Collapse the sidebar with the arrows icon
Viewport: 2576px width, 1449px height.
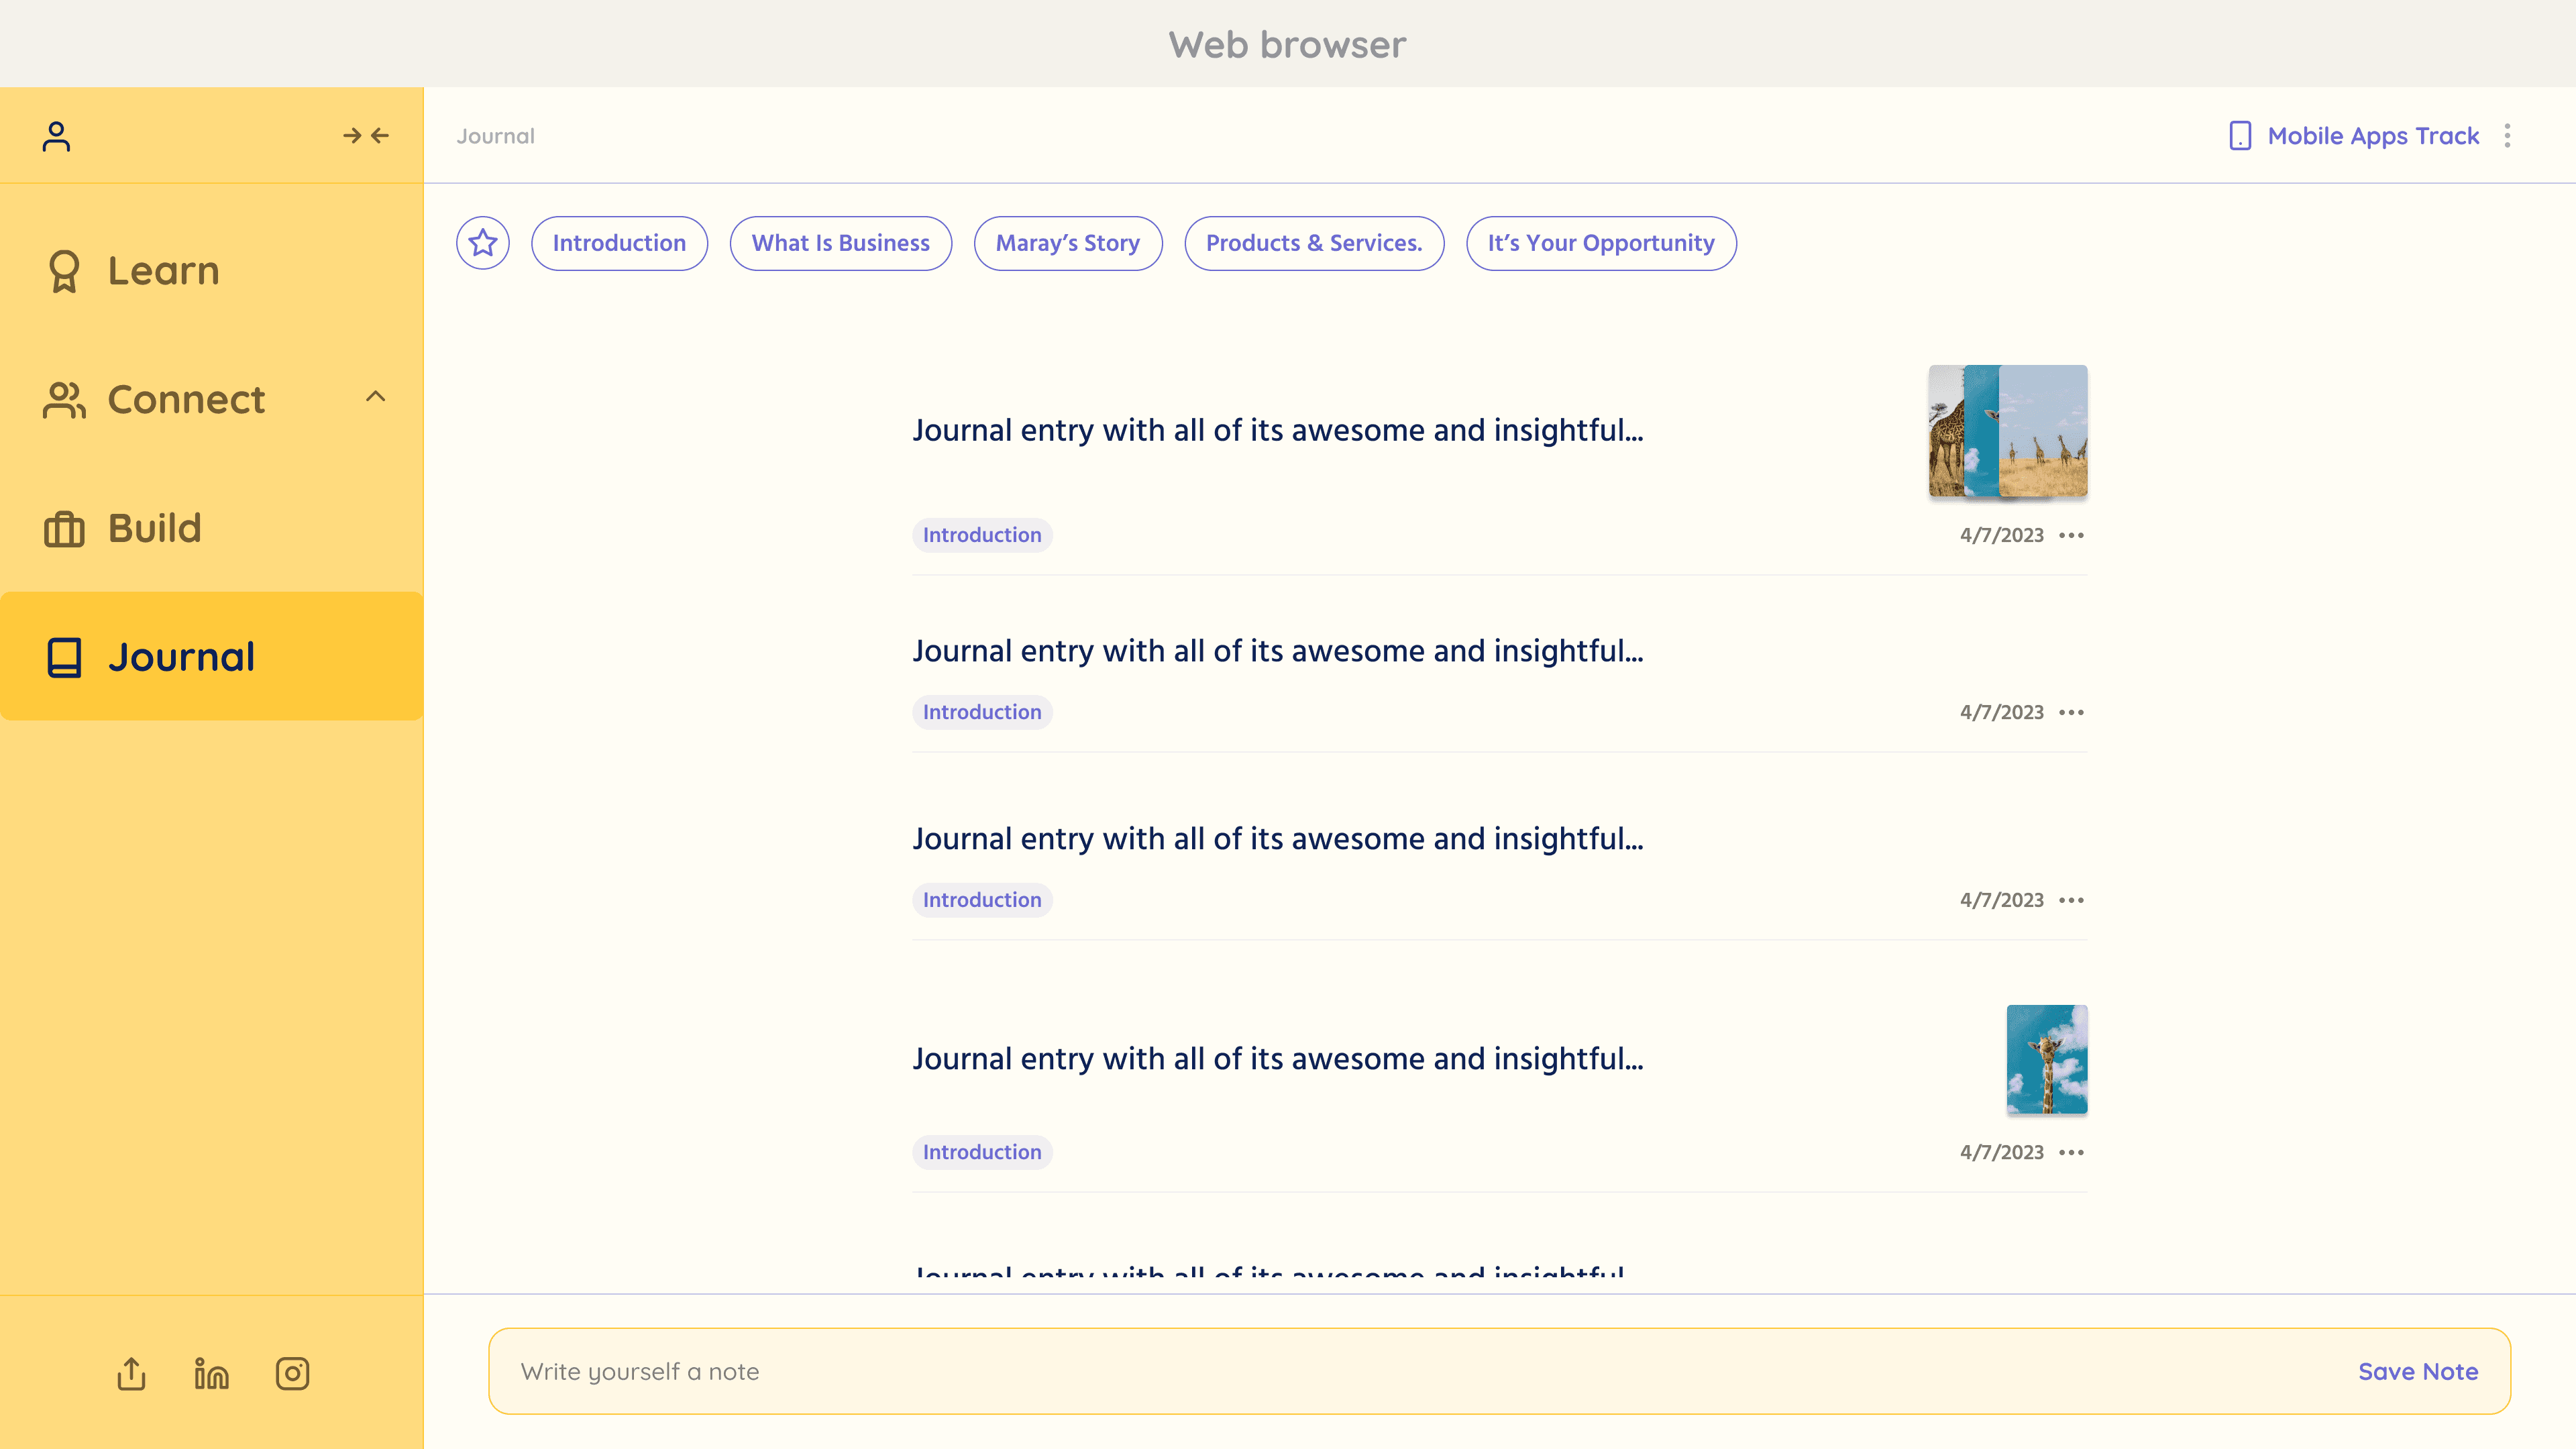(366, 136)
